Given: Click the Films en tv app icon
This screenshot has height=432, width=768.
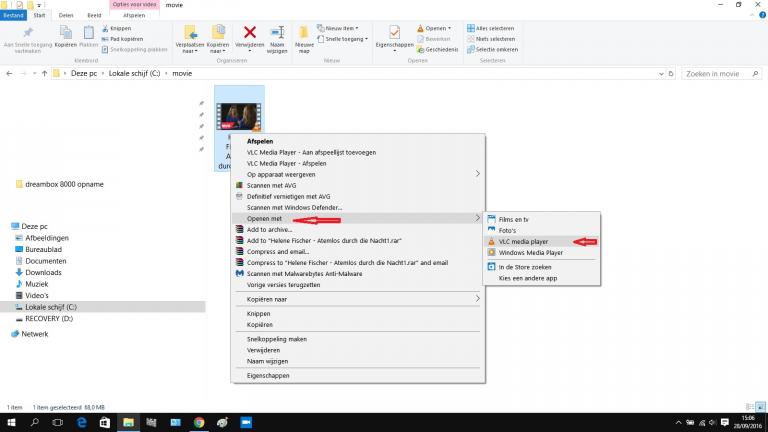Looking at the screenshot, I should pyautogui.click(x=490, y=218).
